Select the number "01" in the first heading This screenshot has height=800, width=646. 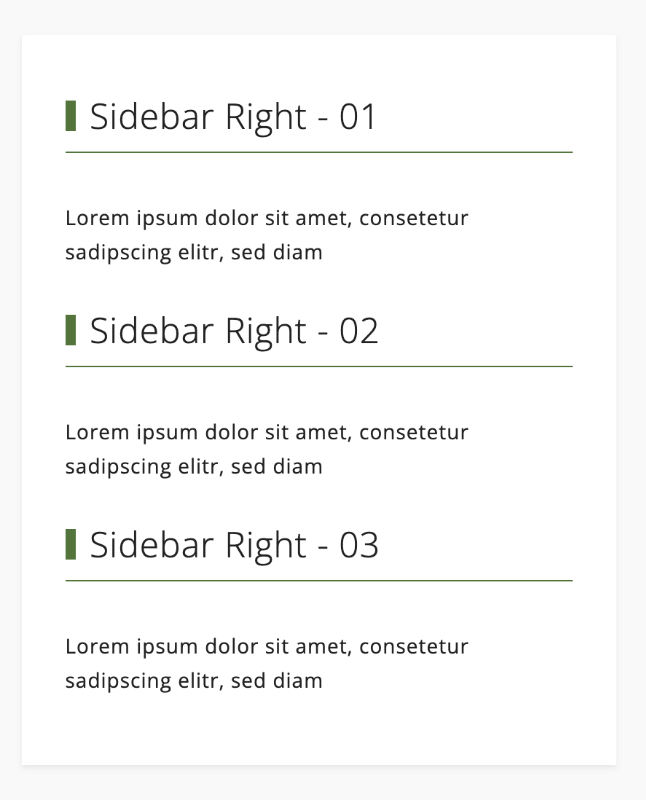click(358, 117)
